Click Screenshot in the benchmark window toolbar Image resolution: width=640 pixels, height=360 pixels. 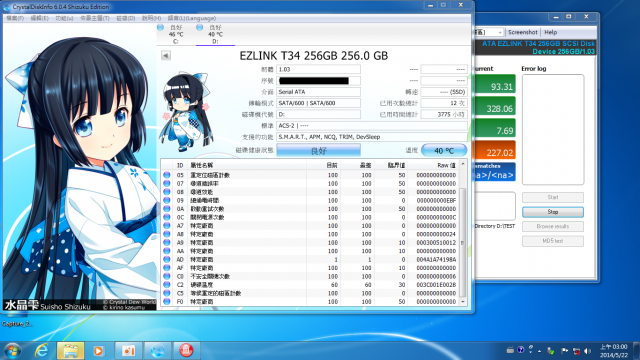click(x=522, y=32)
